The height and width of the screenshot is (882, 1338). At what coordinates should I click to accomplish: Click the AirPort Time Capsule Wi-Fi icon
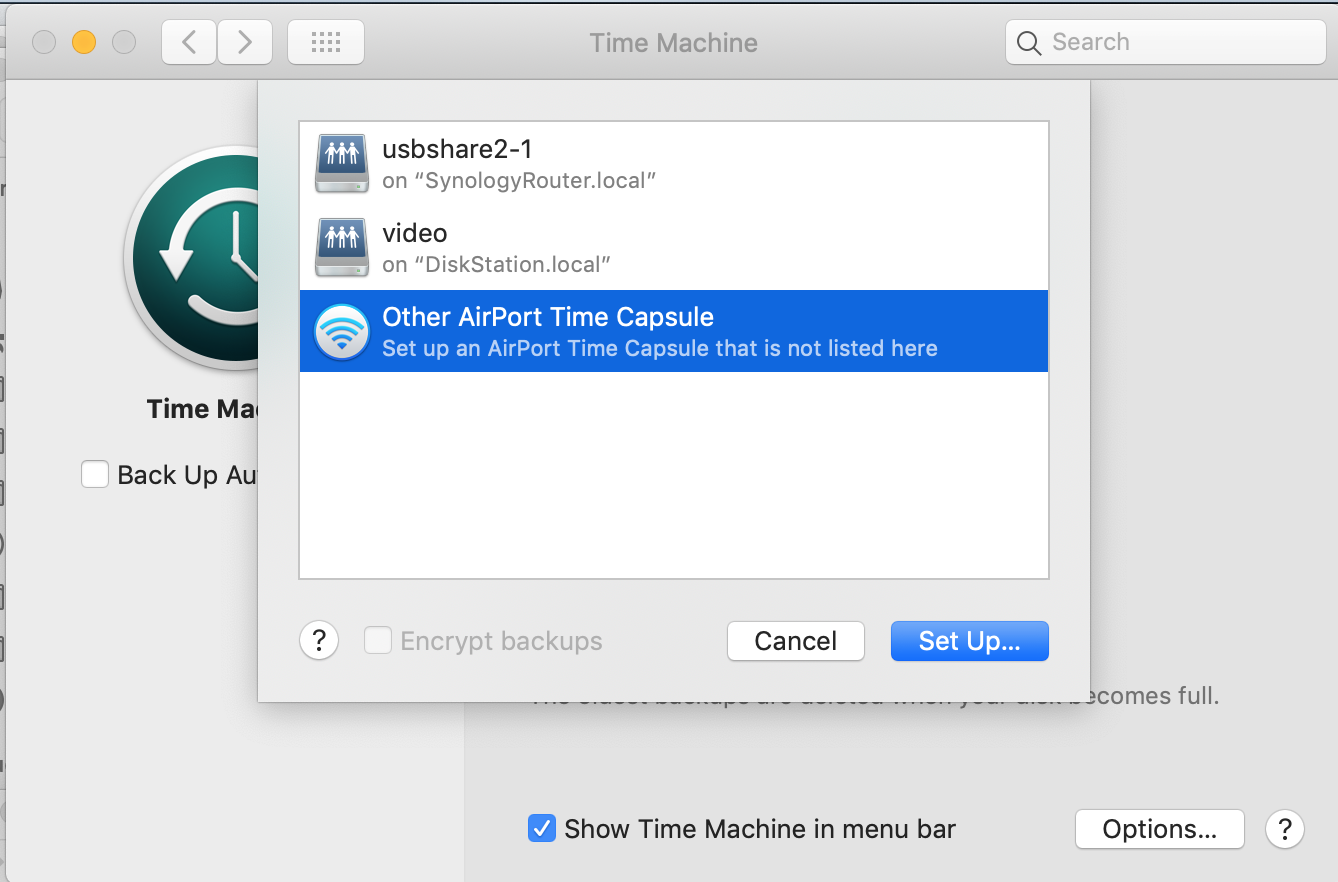click(342, 332)
